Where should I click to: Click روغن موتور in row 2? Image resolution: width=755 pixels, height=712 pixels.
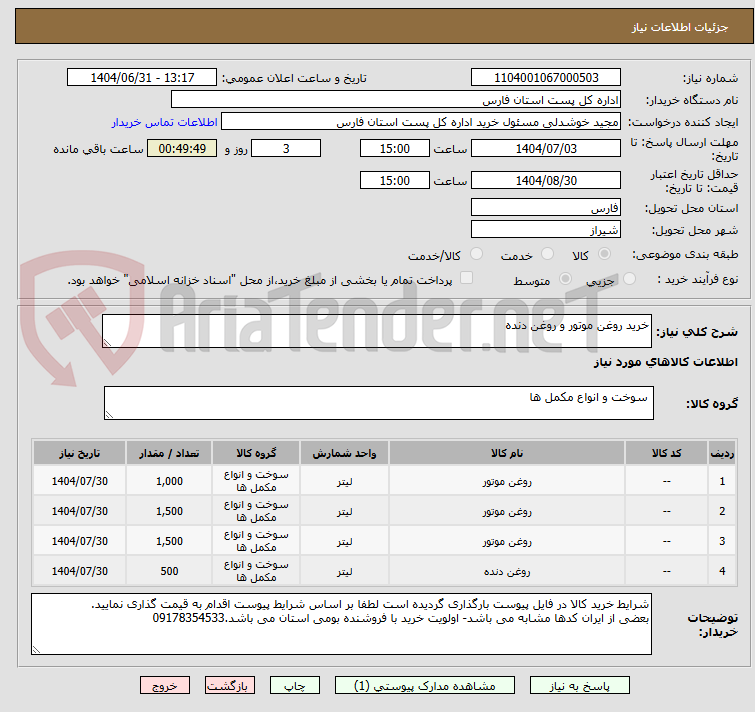tap(507, 511)
